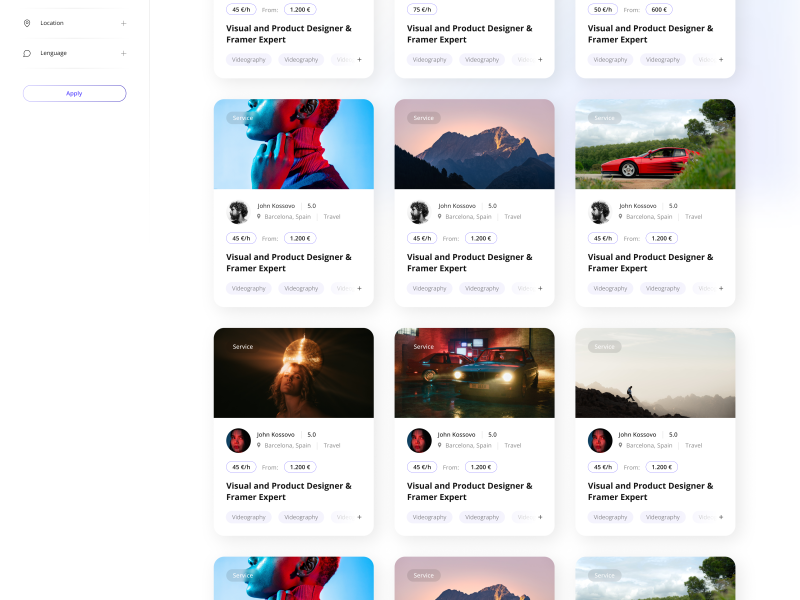Click the 50 €/h price pill
The height and width of the screenshot is (600, 800).
[x=603, y=9]
